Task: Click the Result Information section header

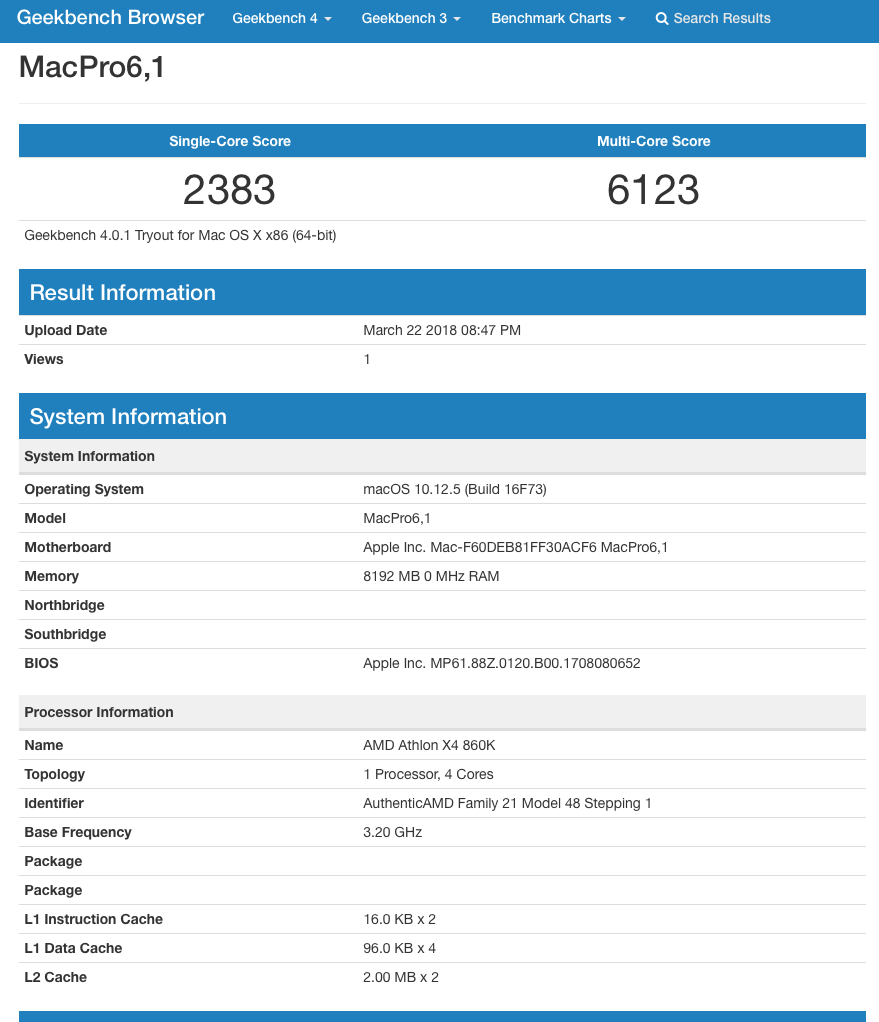Action: click(x=442, y=292)
